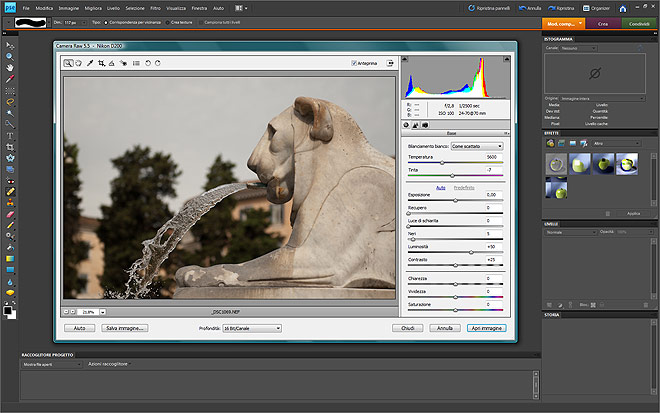
Task: Adjust the Temperatura slider handle
Action: pos(442,163)
